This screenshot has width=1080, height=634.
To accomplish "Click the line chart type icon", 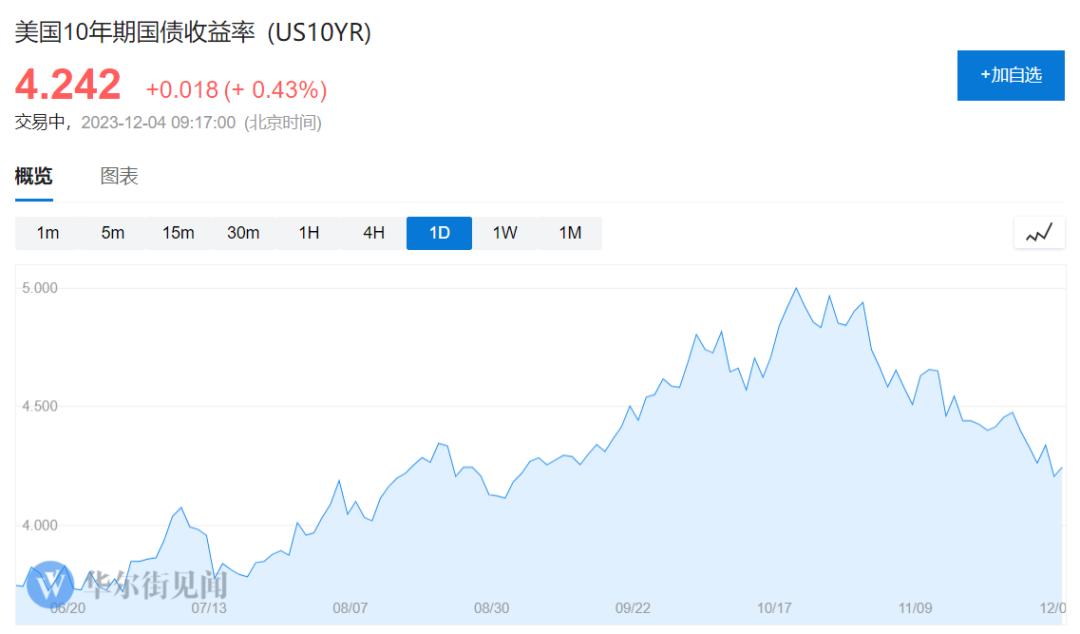I will (x=1039, y=233).
